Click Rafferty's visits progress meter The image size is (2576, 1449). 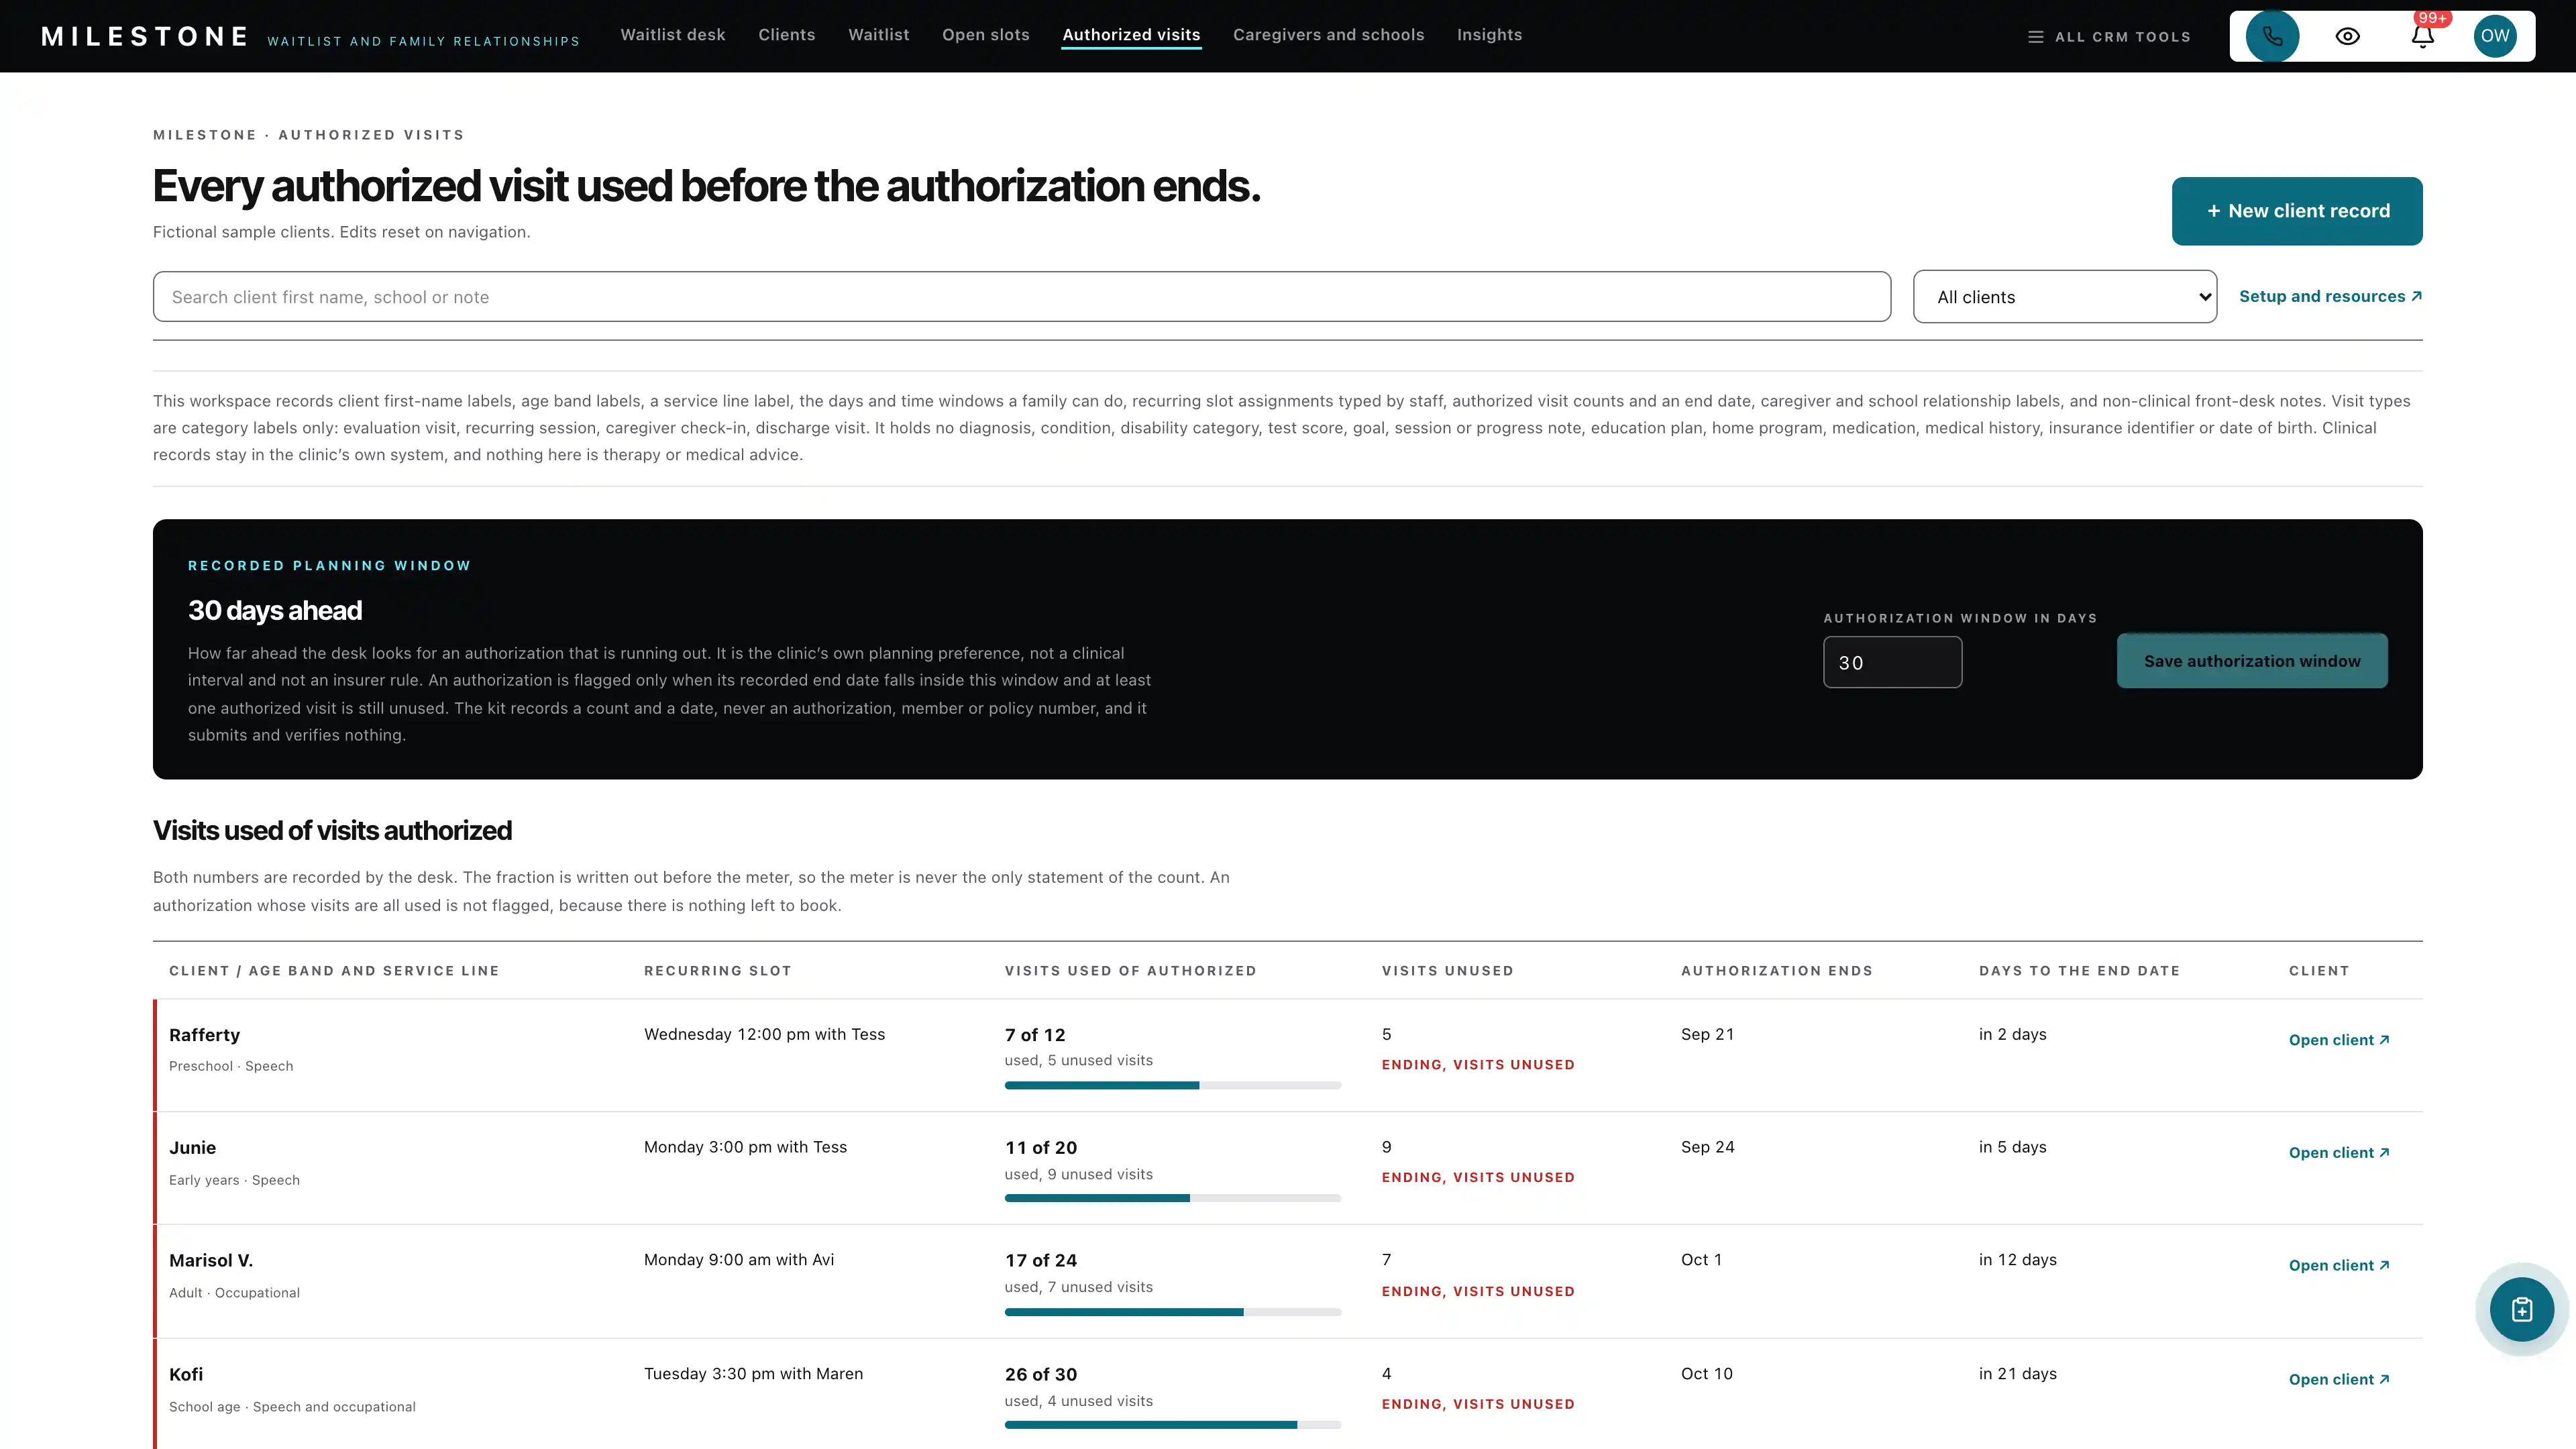coord(1172,1085)
